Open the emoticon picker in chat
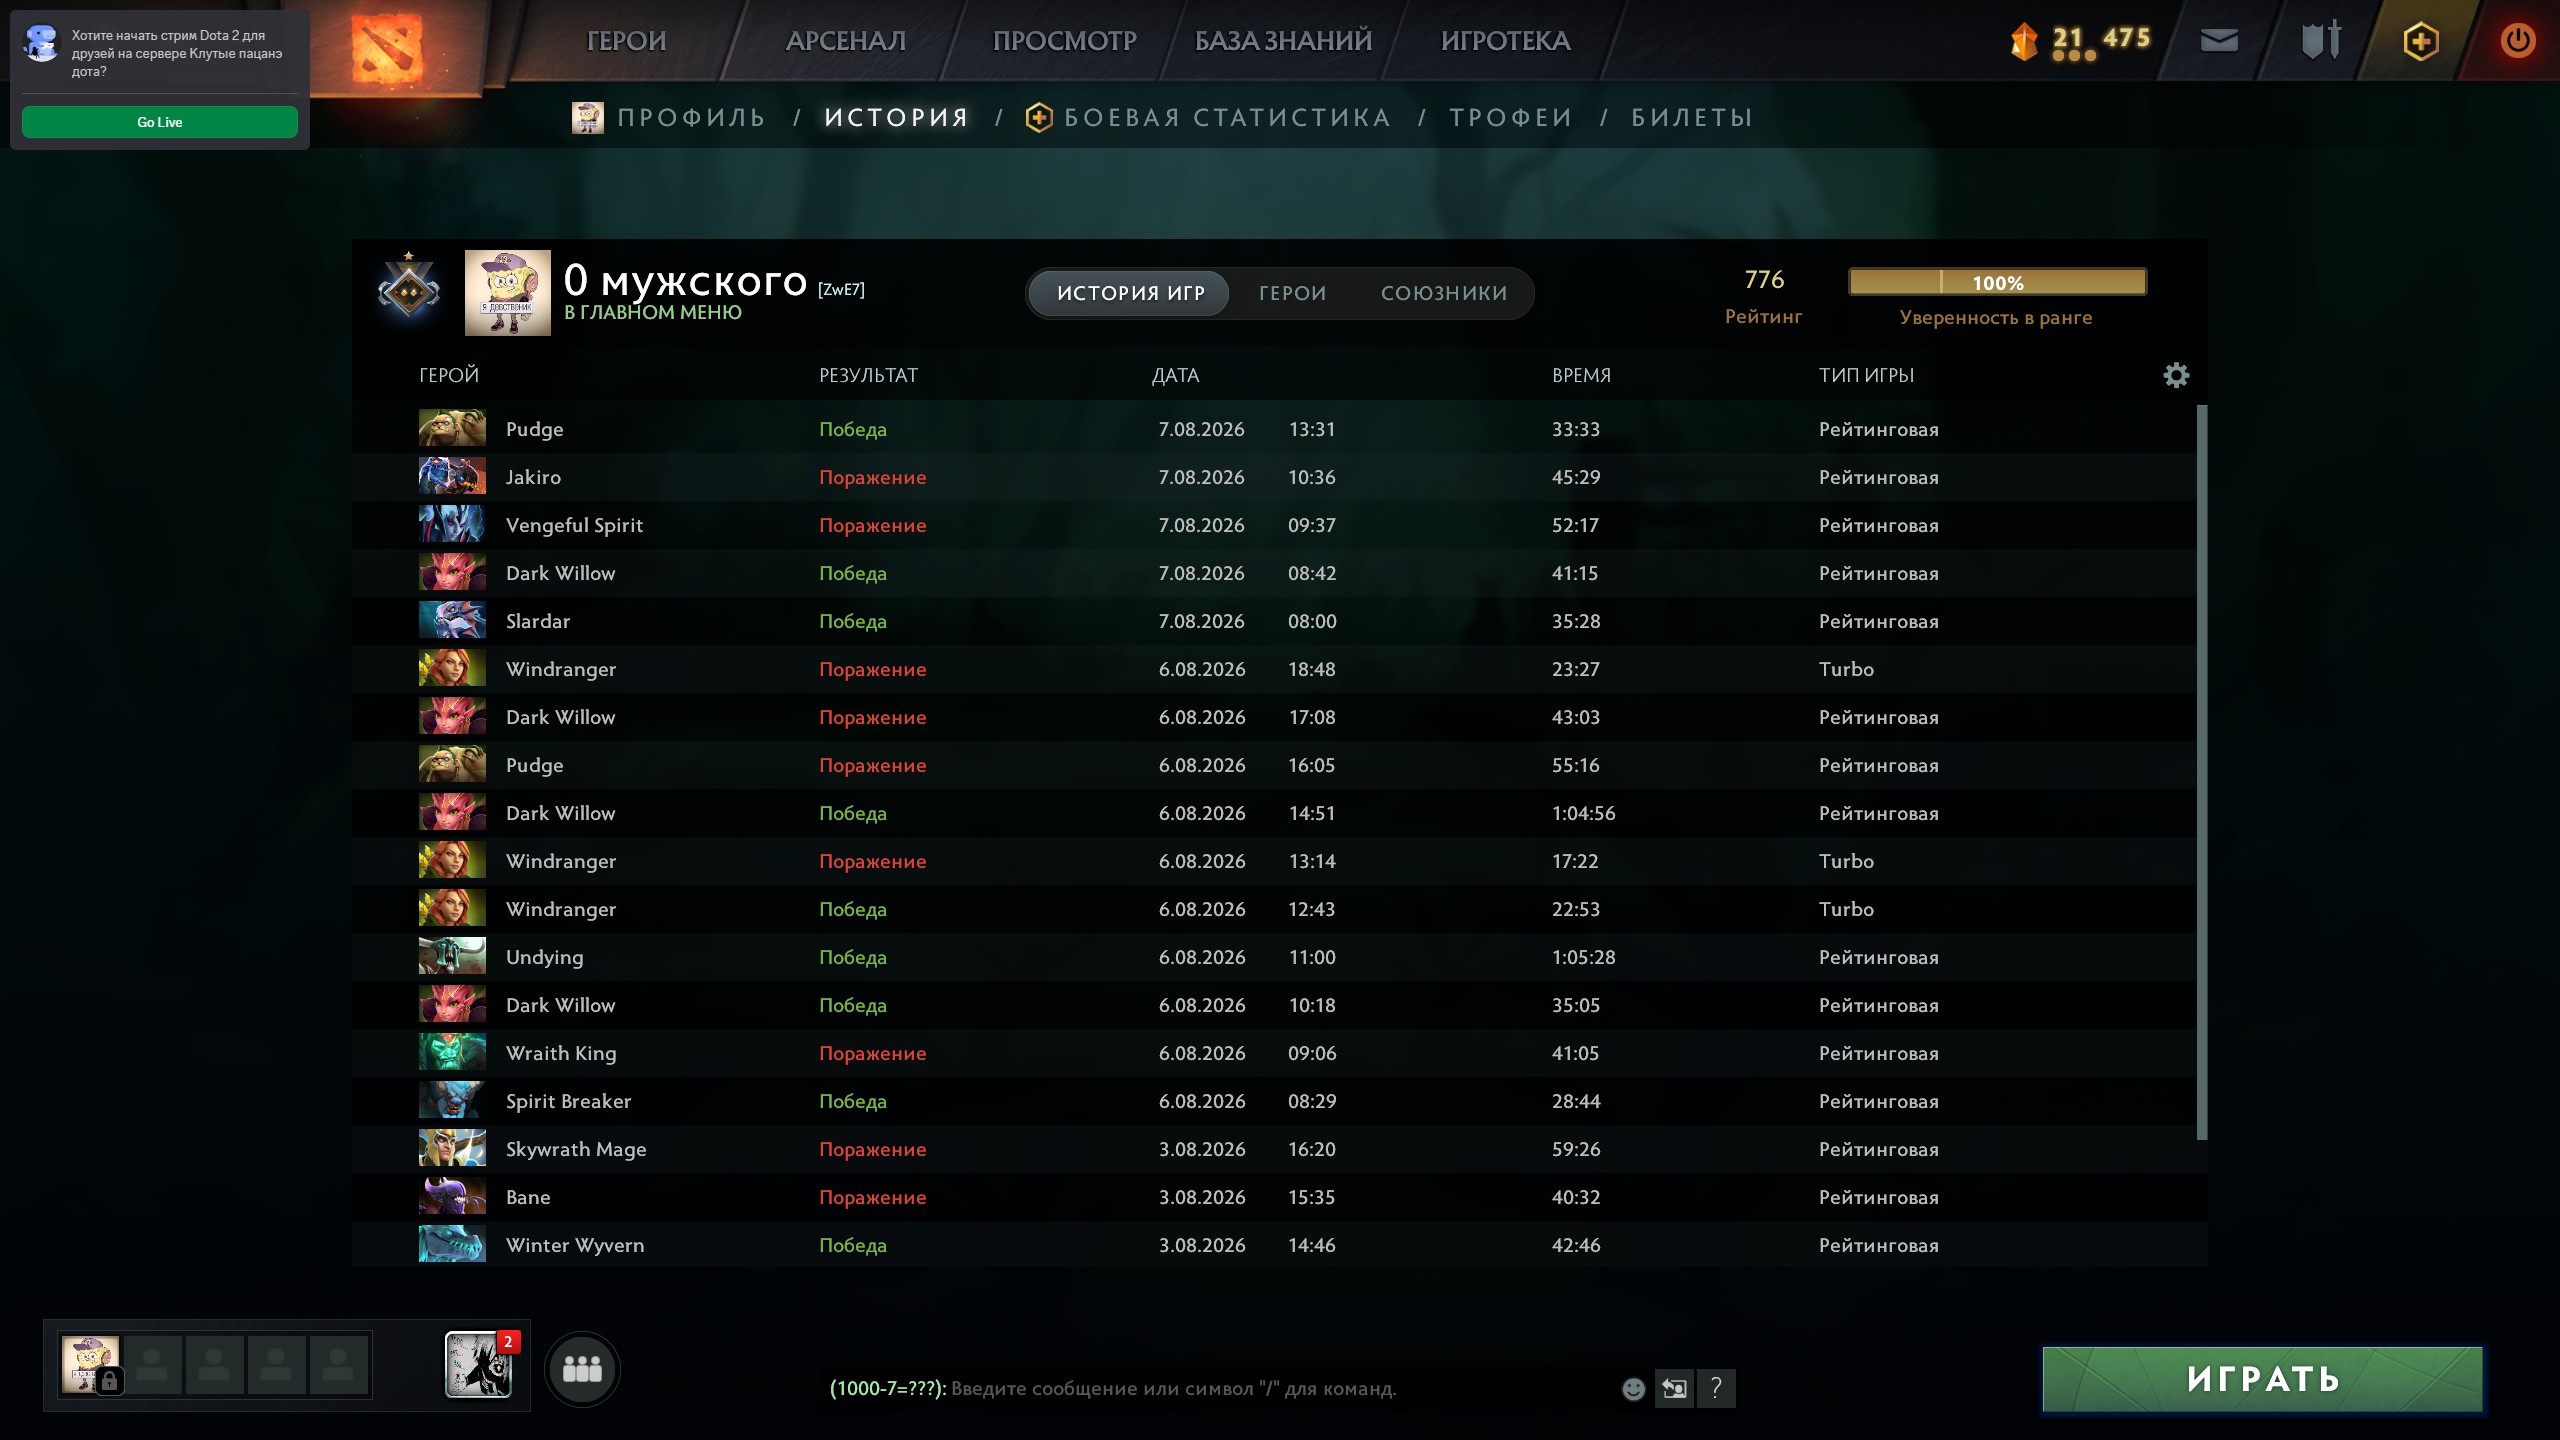This screenshot has height=1440, width=2560. tap(1633, 1389)
